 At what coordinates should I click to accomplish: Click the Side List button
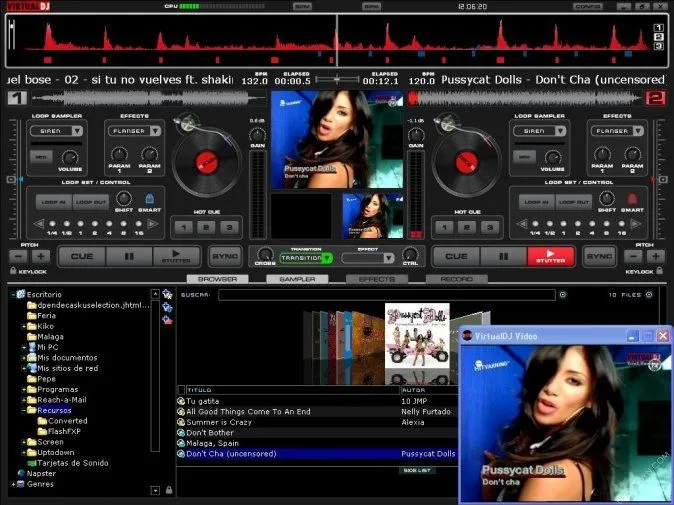pyautogui.click(x=417, y=471)
